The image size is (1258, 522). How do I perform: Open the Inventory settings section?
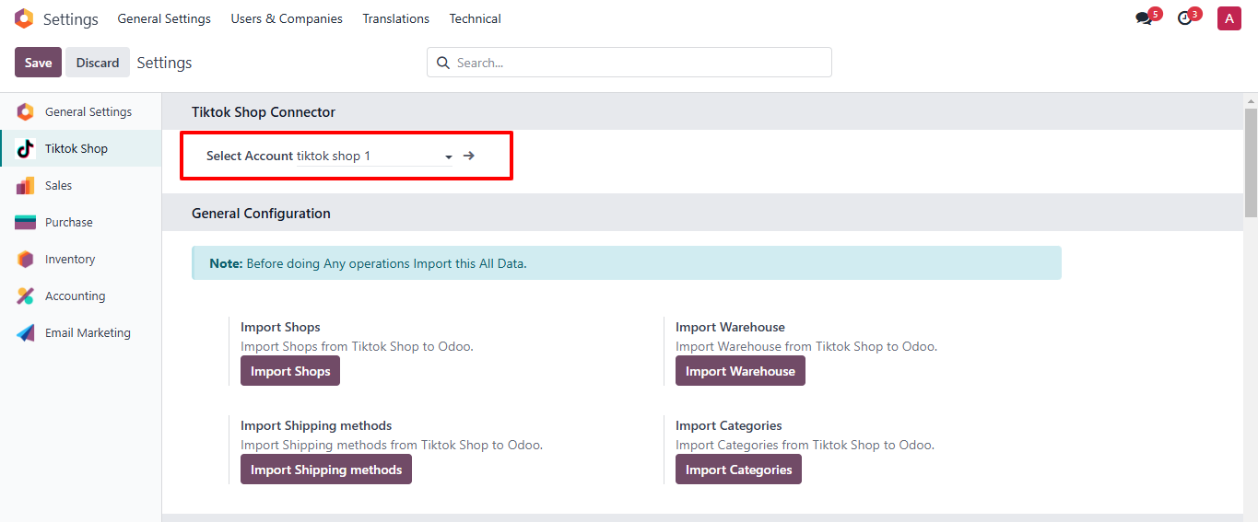[x=69, y=260]
